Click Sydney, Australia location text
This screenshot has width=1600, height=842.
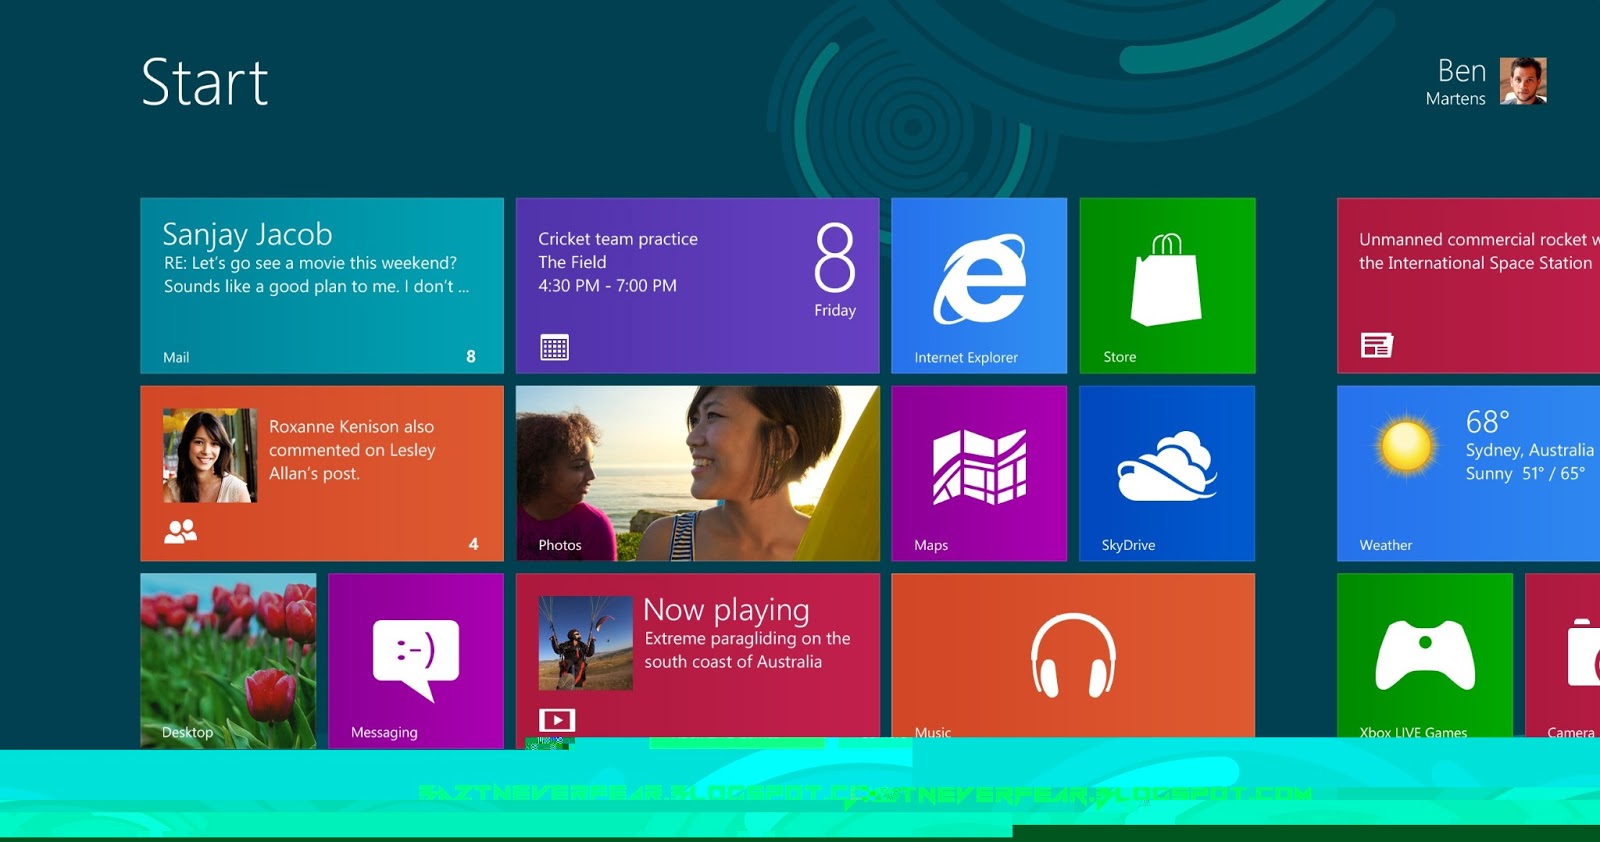tap(1530, 450)
